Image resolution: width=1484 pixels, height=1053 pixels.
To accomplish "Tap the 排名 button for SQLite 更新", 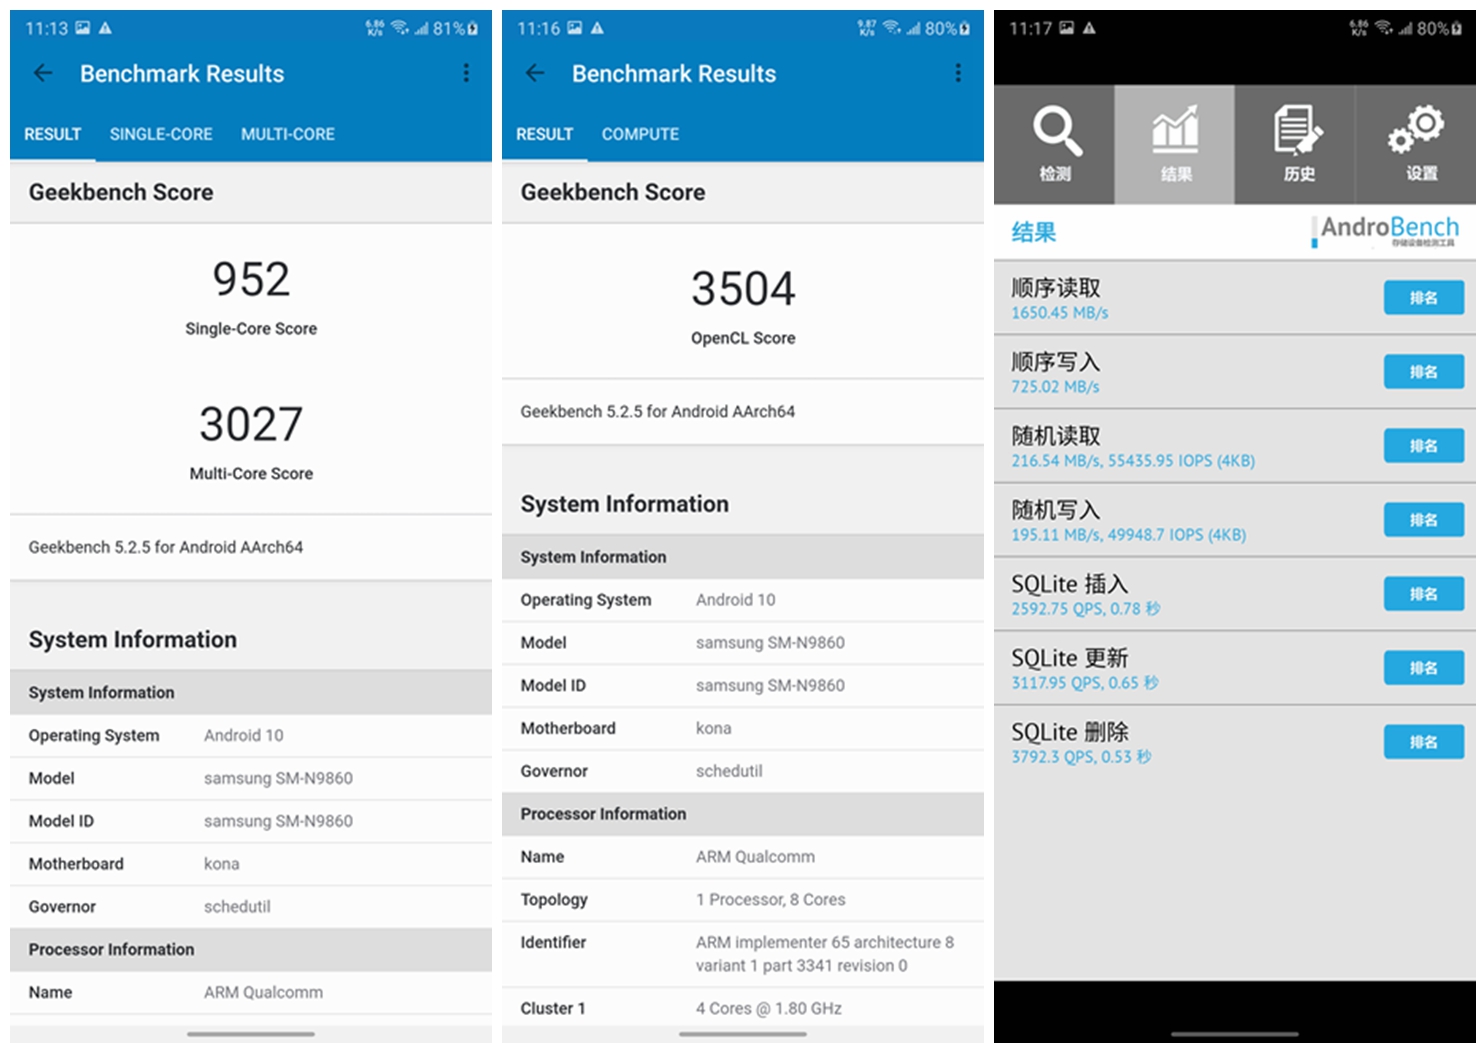I will tap(1424, 668).
